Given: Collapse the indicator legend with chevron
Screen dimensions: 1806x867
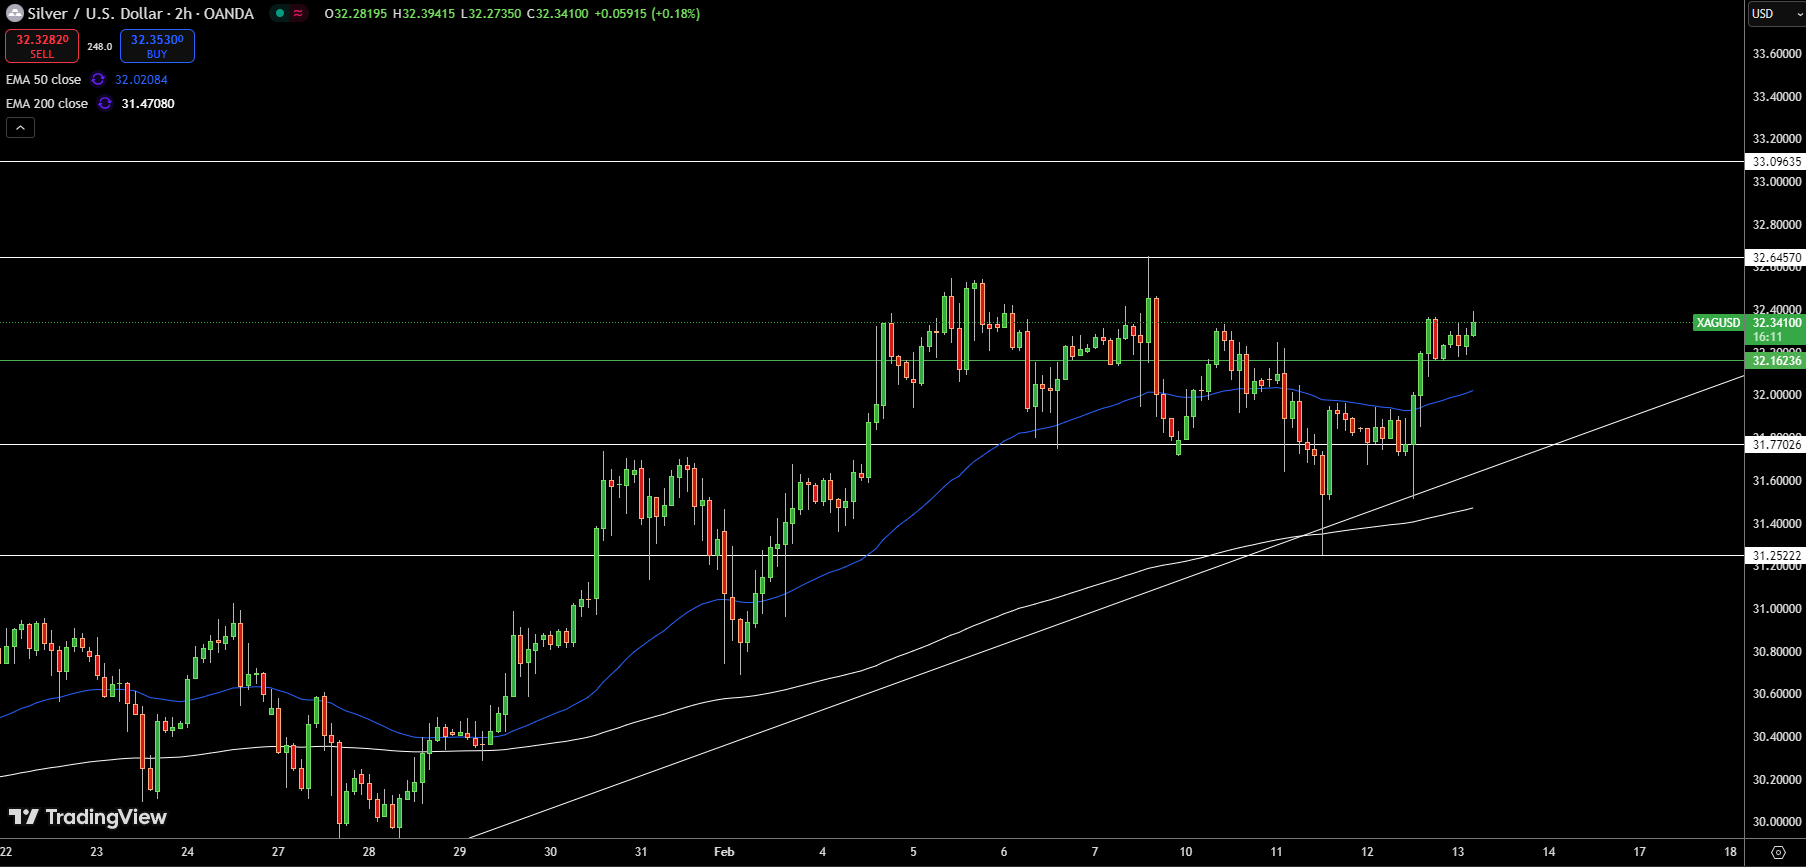Looking at the screenshot, I should point(20,127).
